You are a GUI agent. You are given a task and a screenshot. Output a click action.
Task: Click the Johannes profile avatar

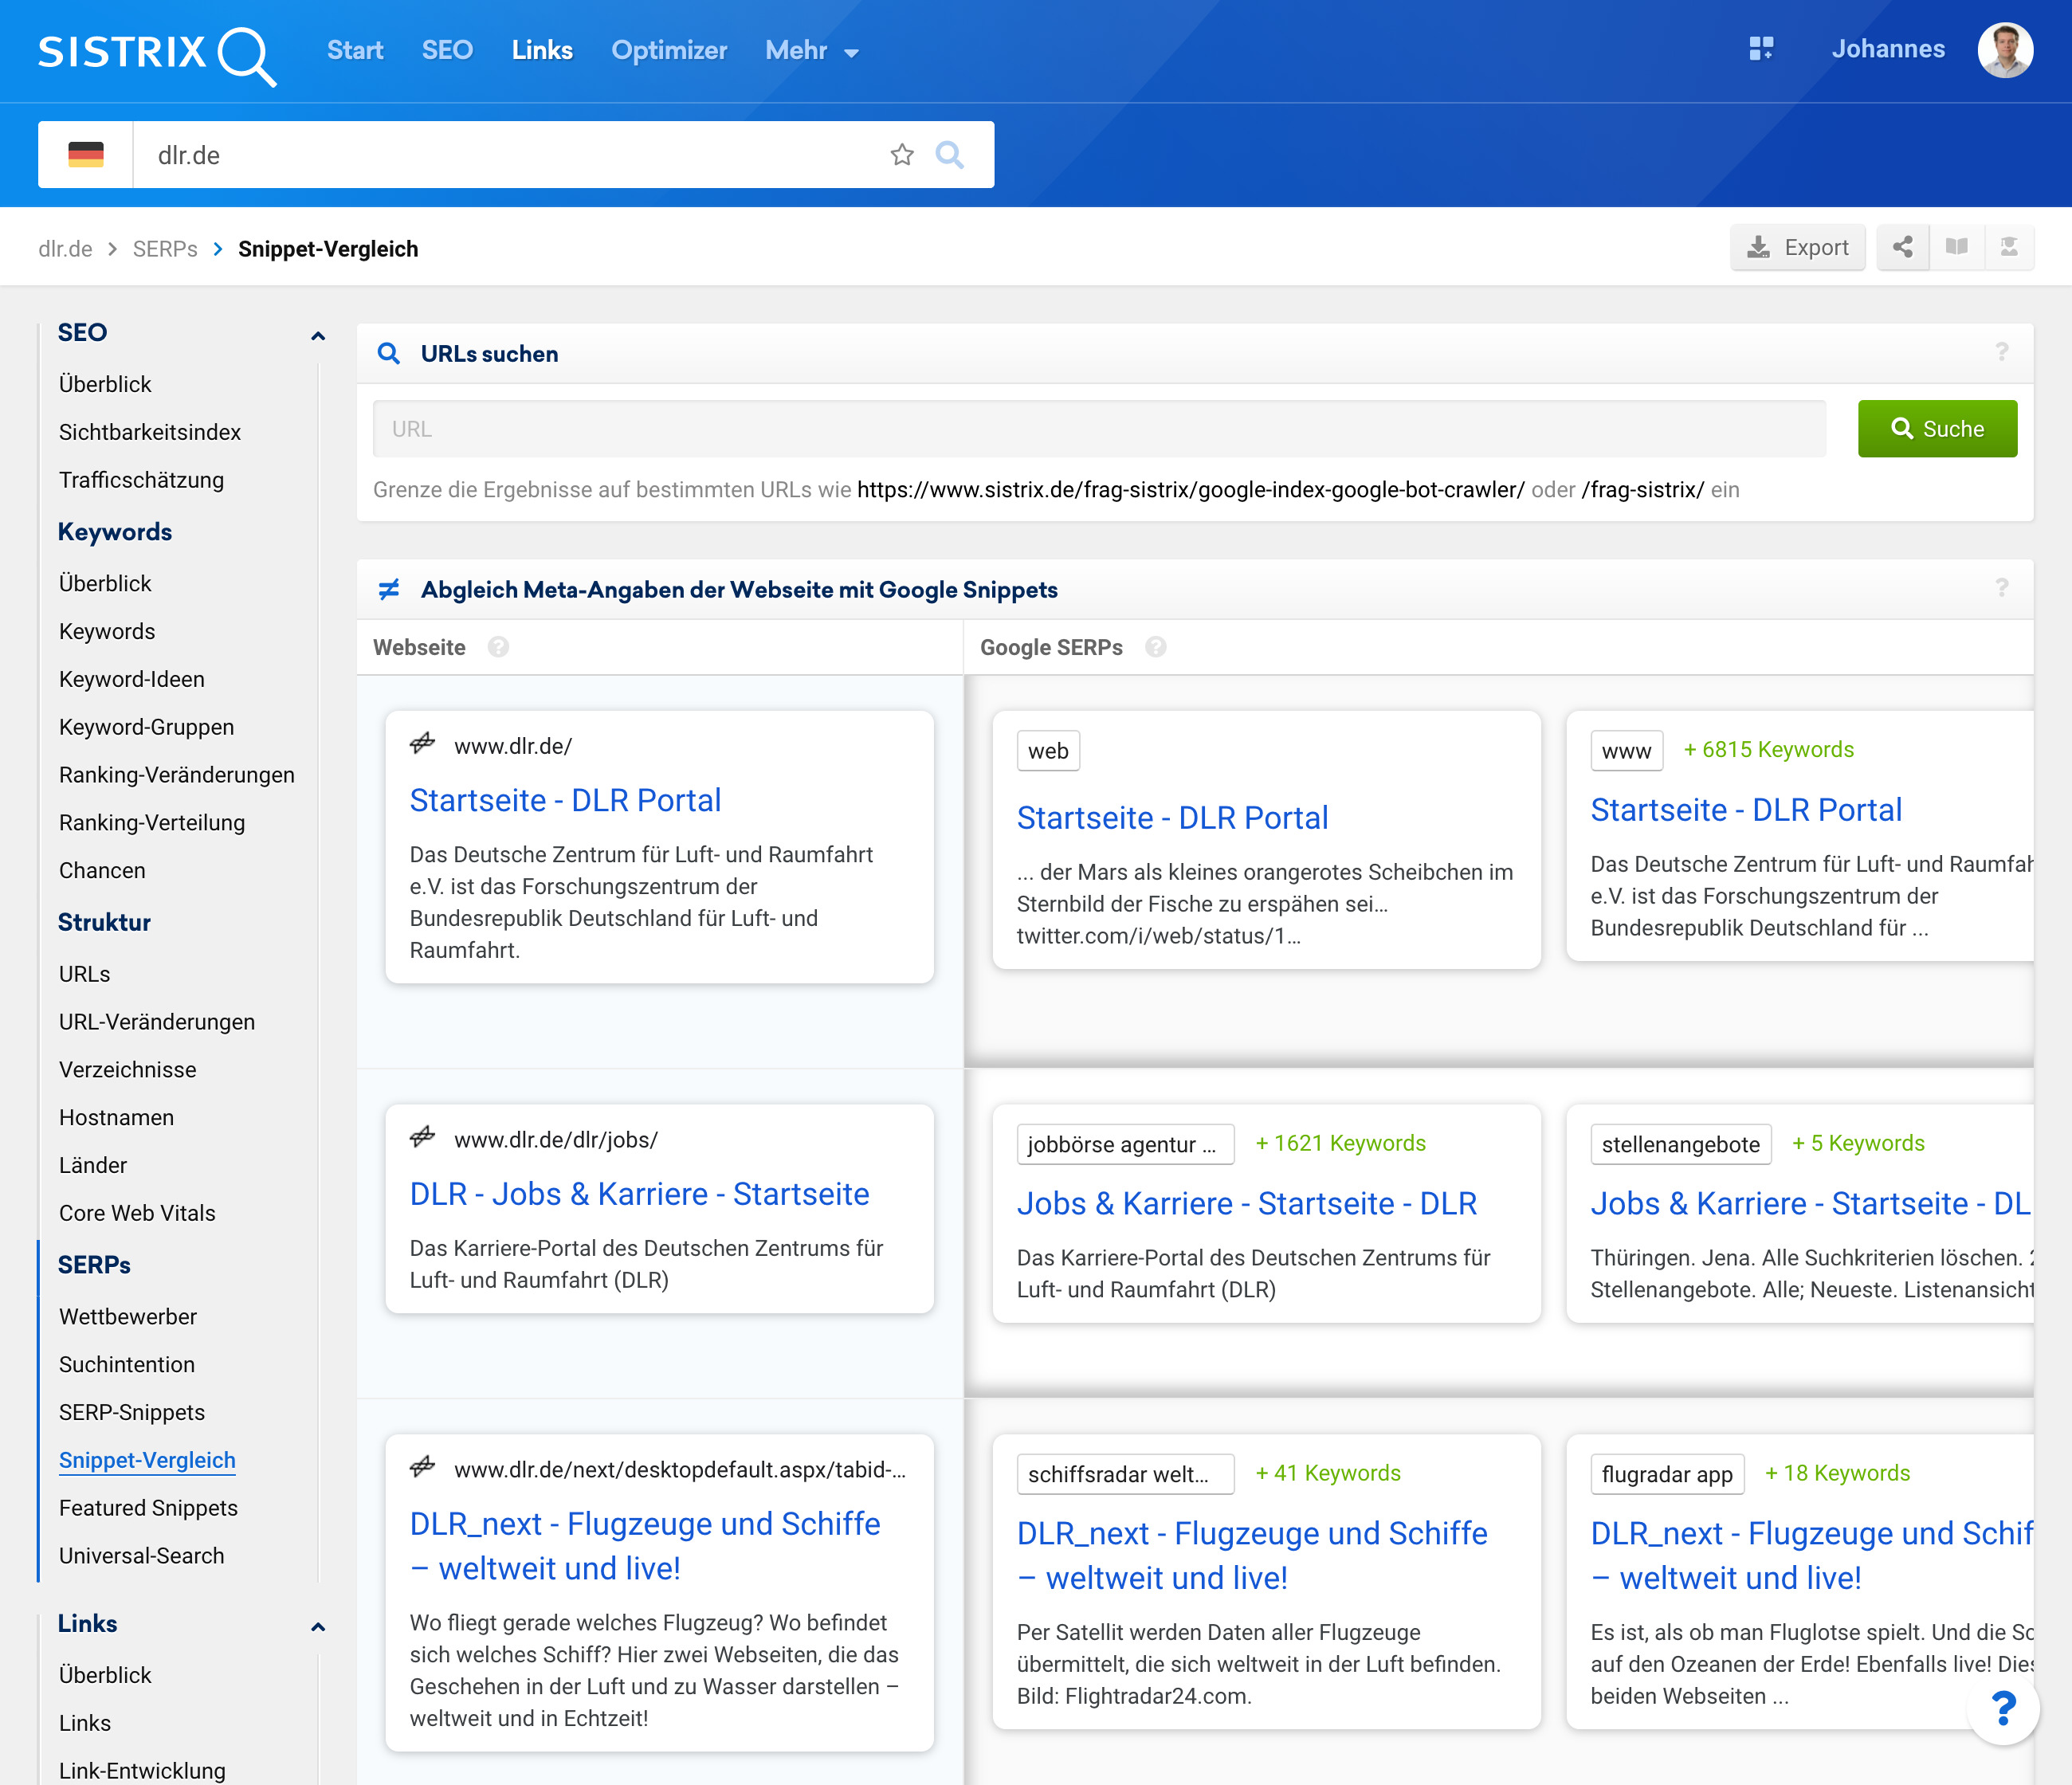2004,50
